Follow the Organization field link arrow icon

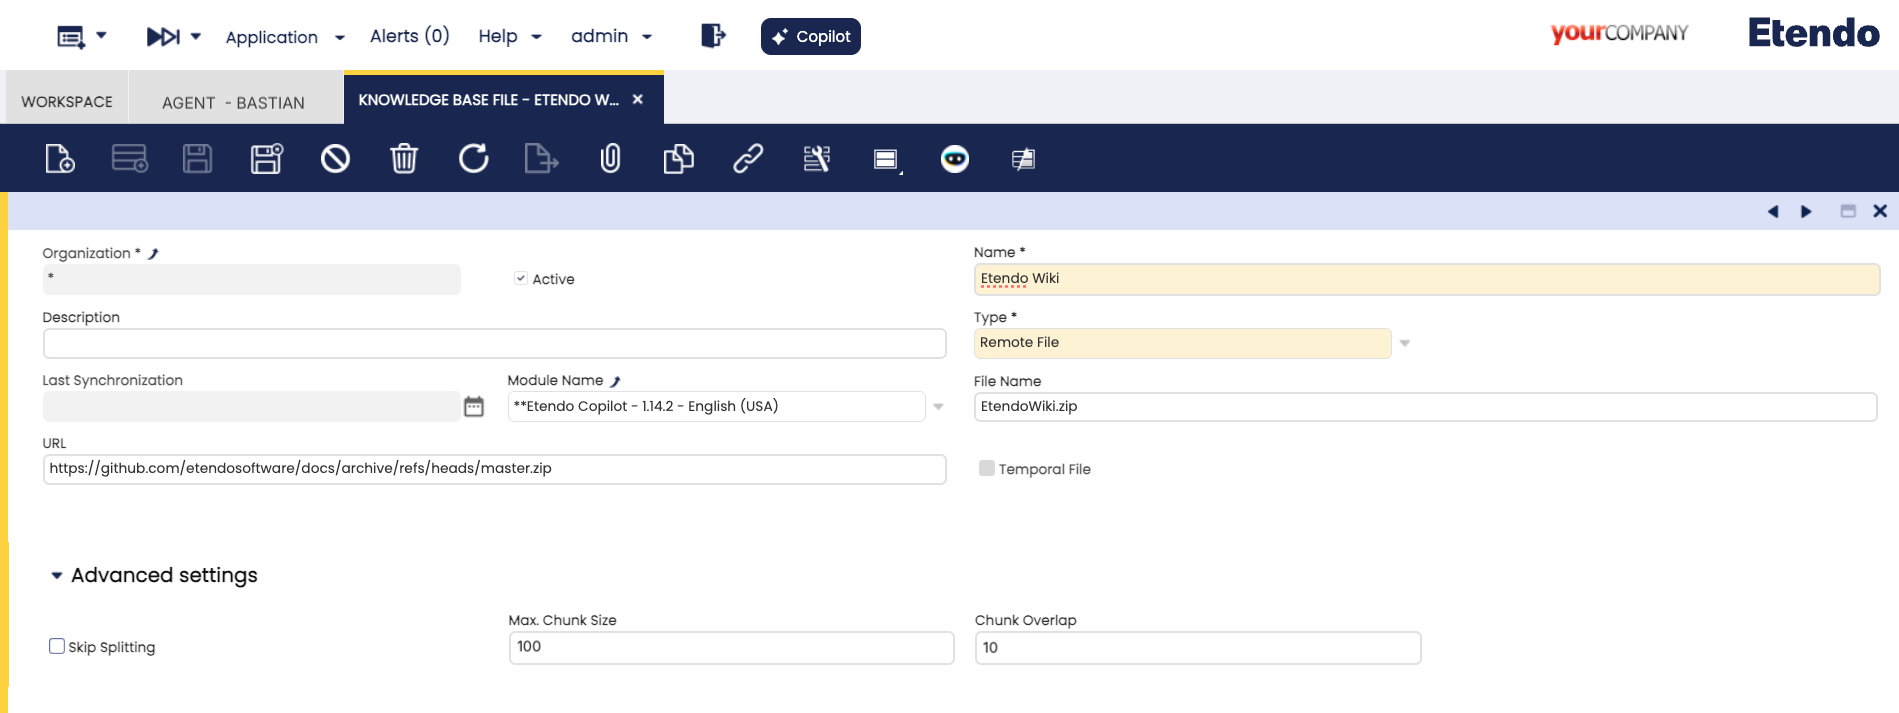coord(153,254)
